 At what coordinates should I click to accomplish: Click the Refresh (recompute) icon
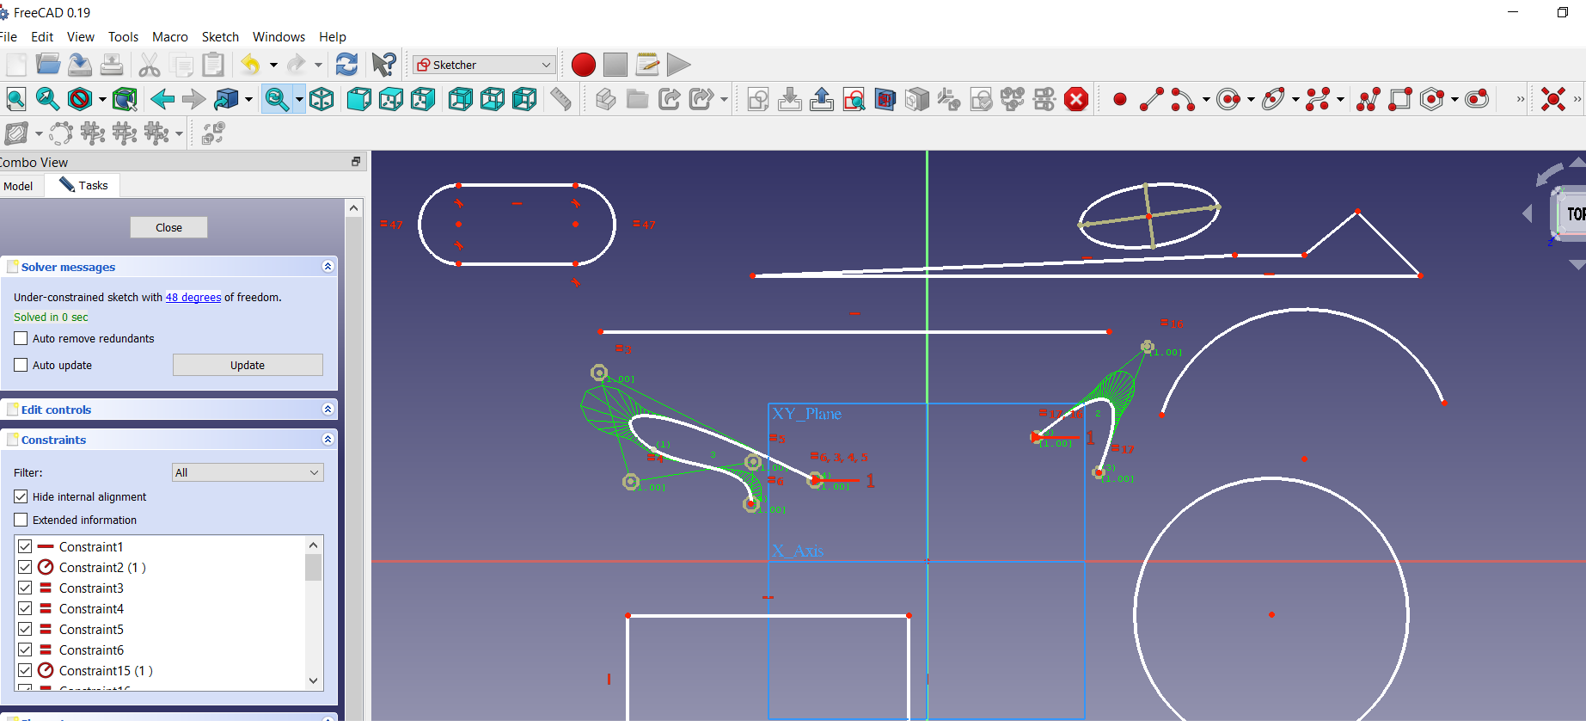[346, 65]
